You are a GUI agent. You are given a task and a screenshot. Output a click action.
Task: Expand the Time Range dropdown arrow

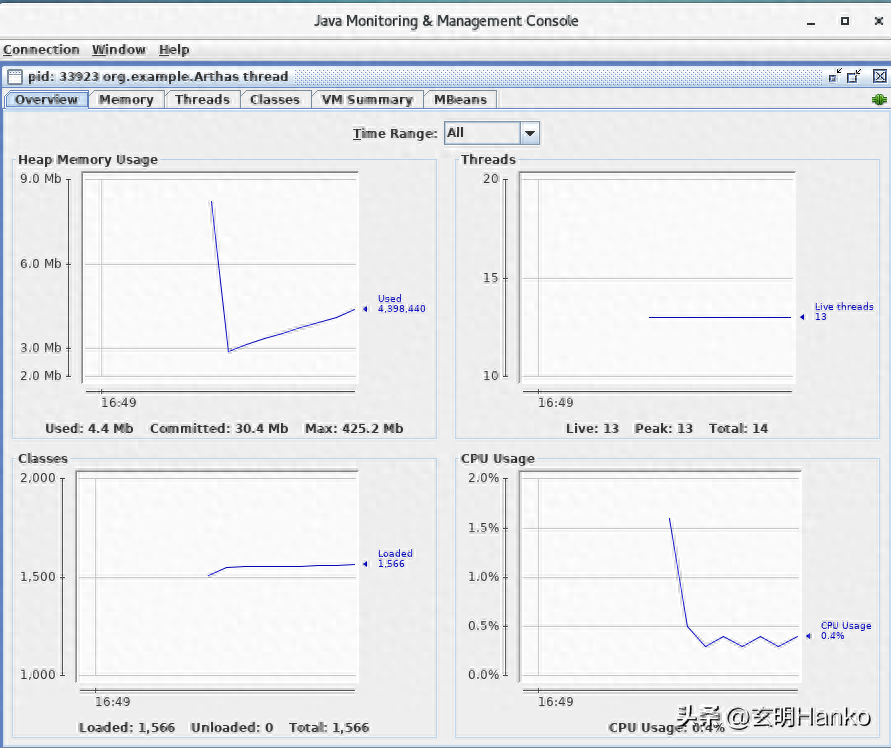click(529, 133)
